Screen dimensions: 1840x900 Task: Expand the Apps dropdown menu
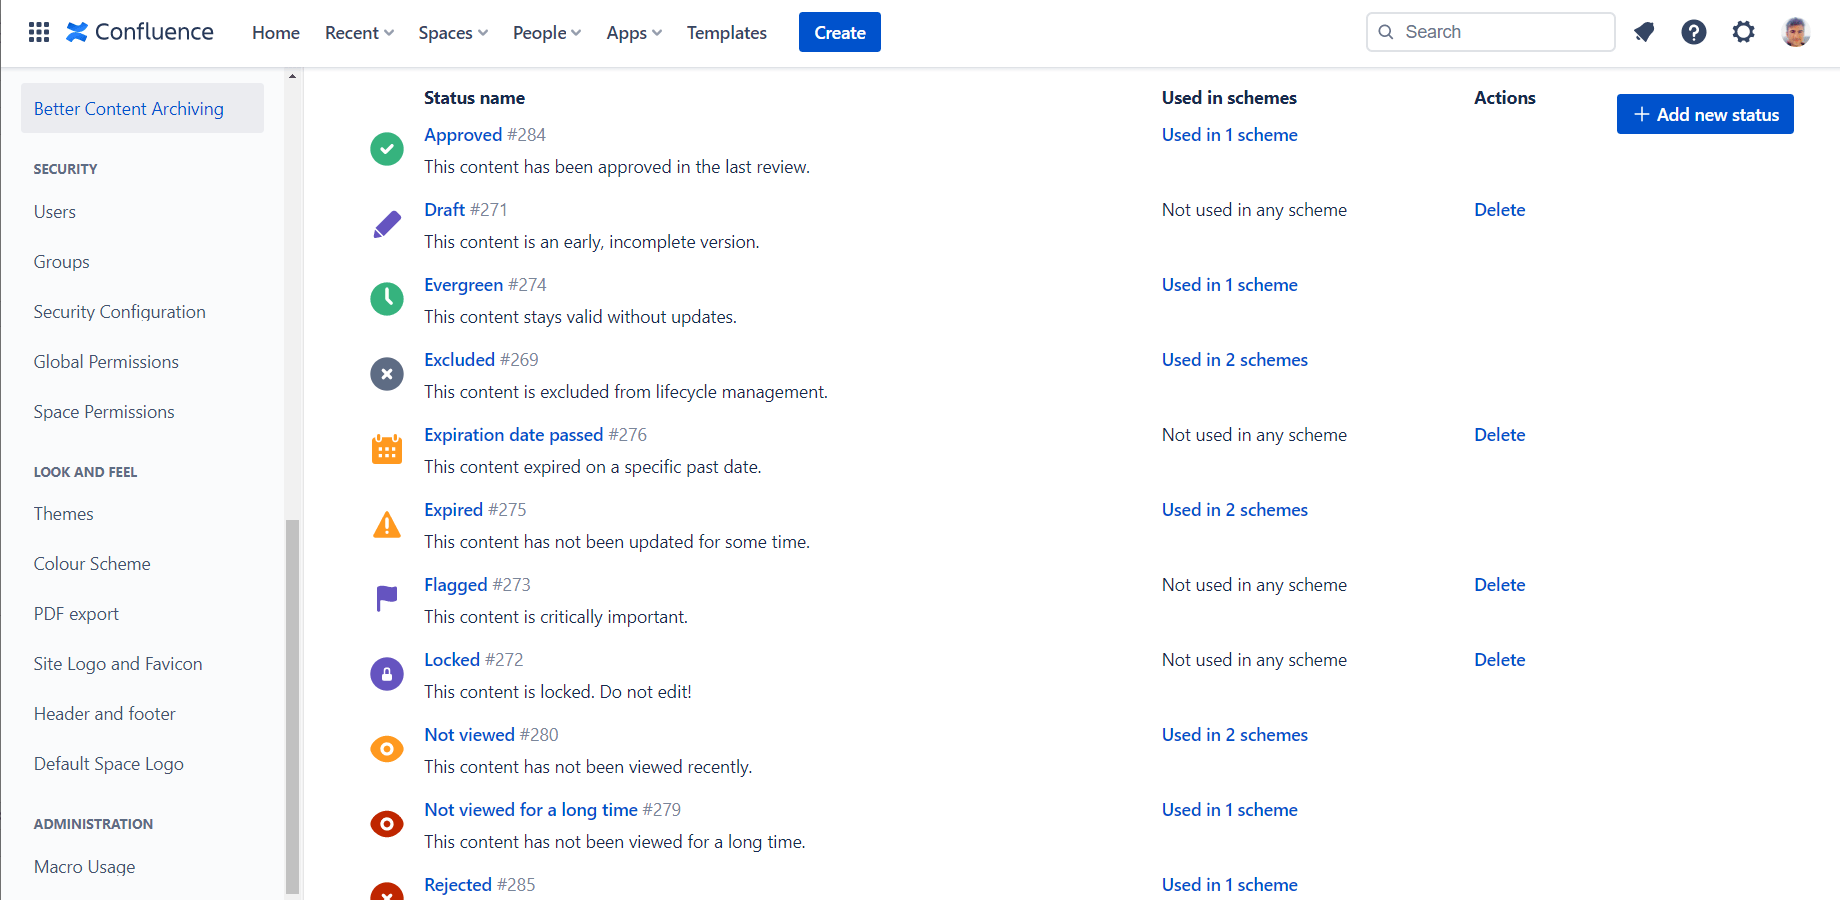pos(634,32)
